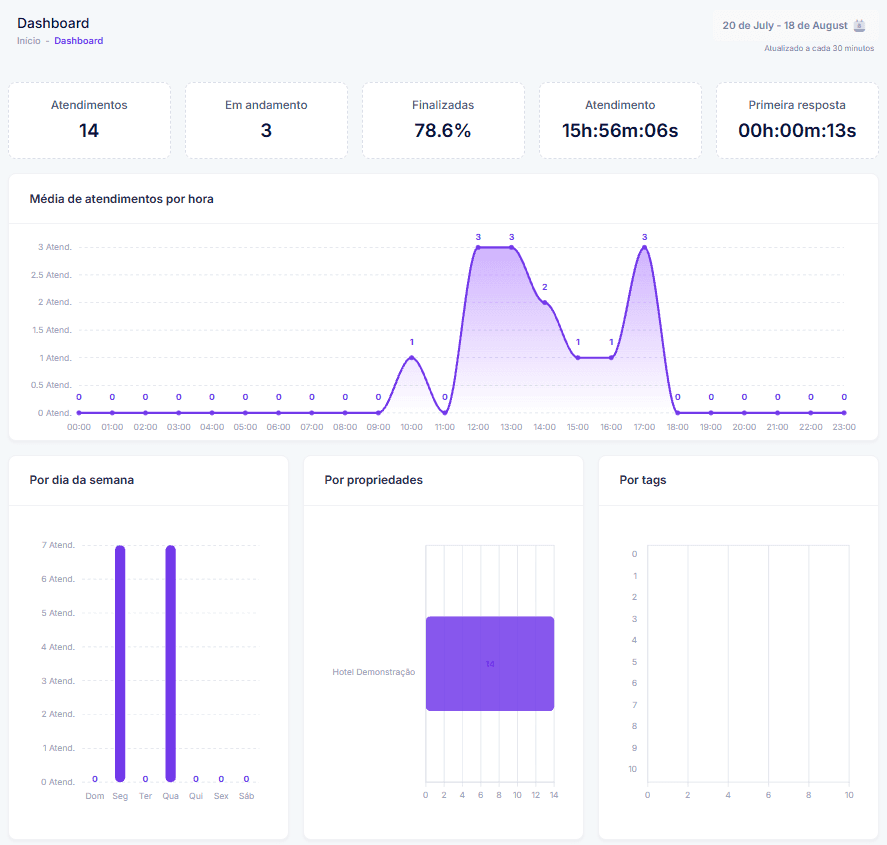Click the Atendimento 15h:56m:06s card
This screenshot has height=845, width=887.
click(x=621, y=120)
